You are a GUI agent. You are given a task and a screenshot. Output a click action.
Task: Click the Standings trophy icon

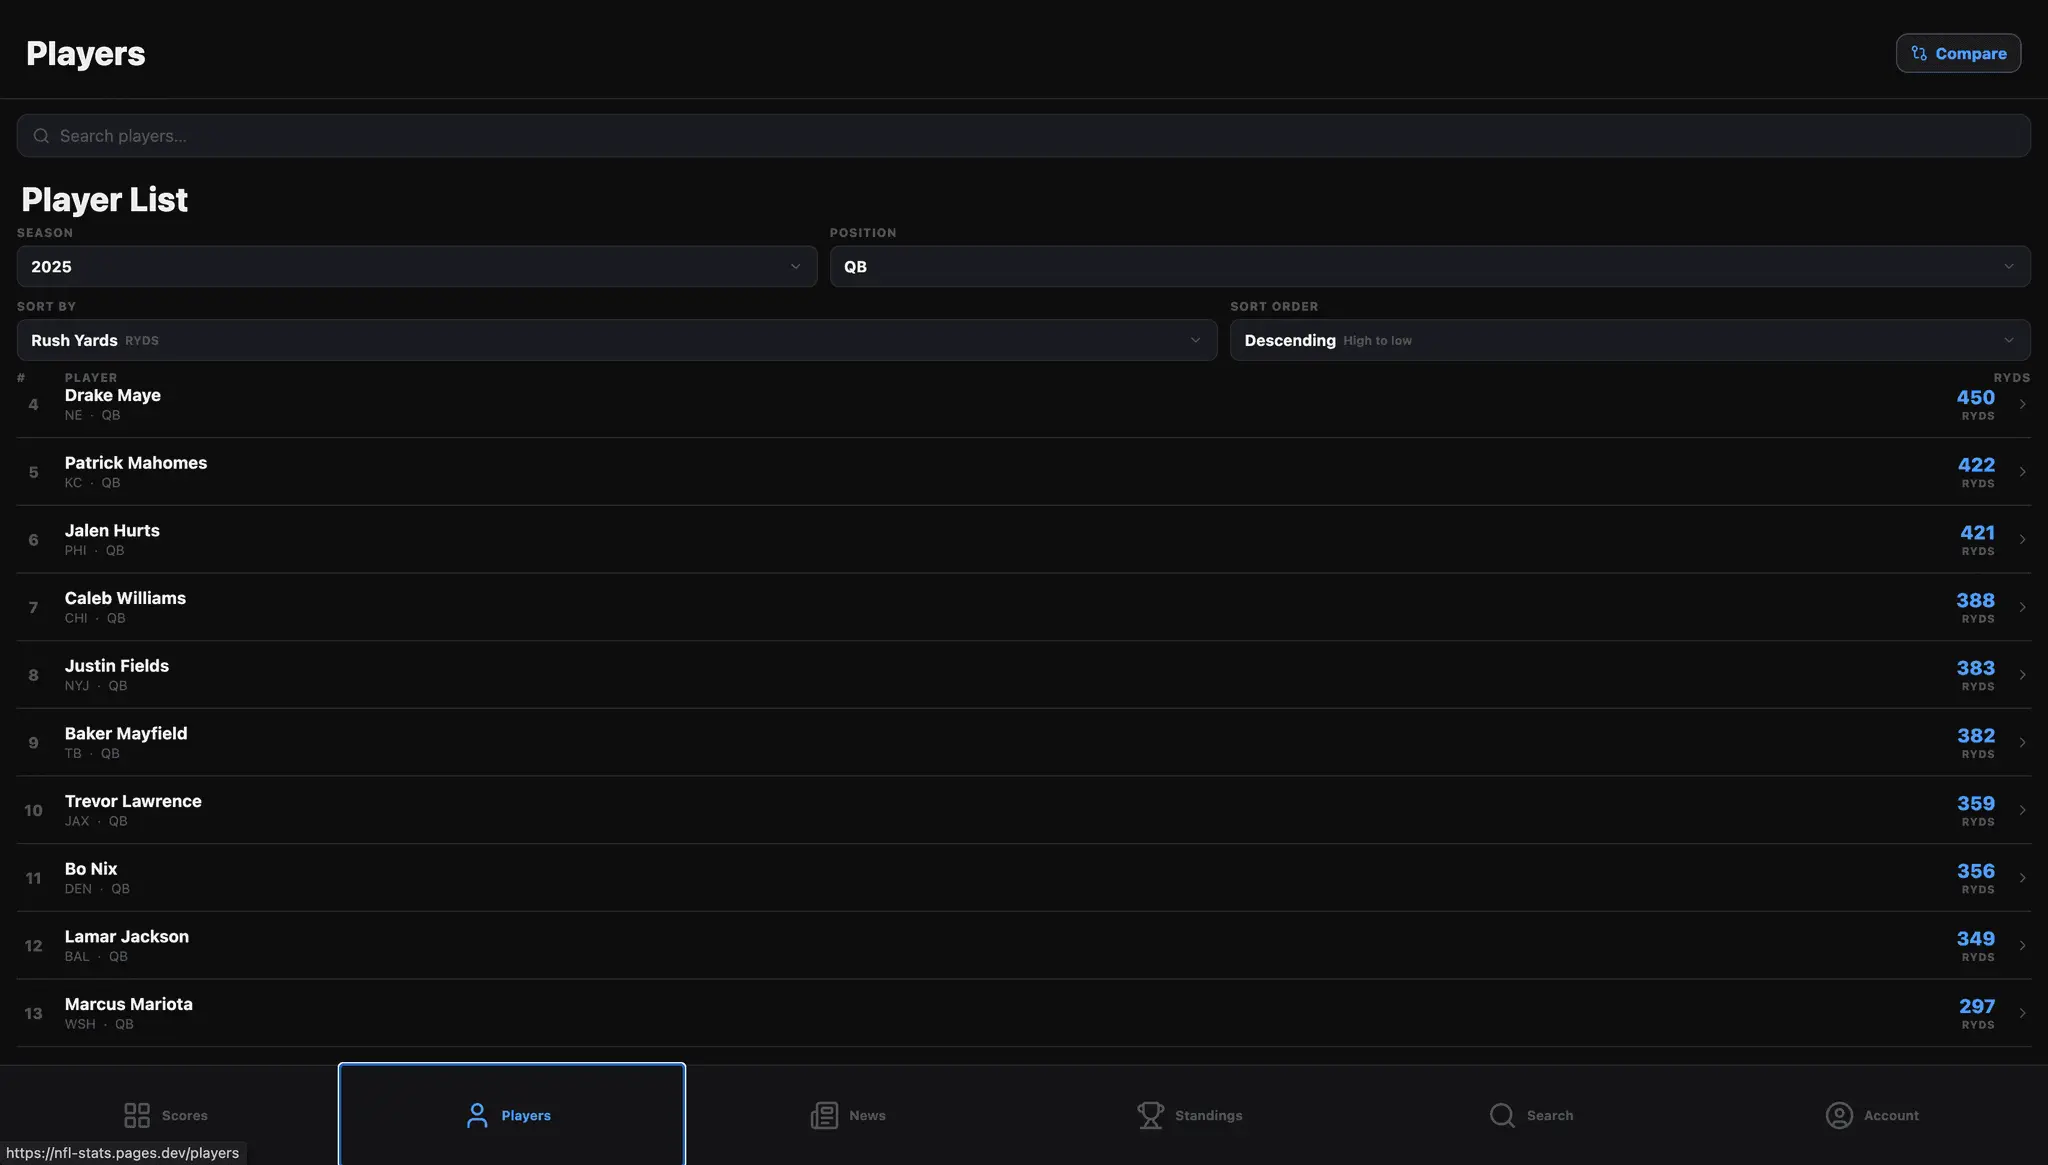1151,1115
